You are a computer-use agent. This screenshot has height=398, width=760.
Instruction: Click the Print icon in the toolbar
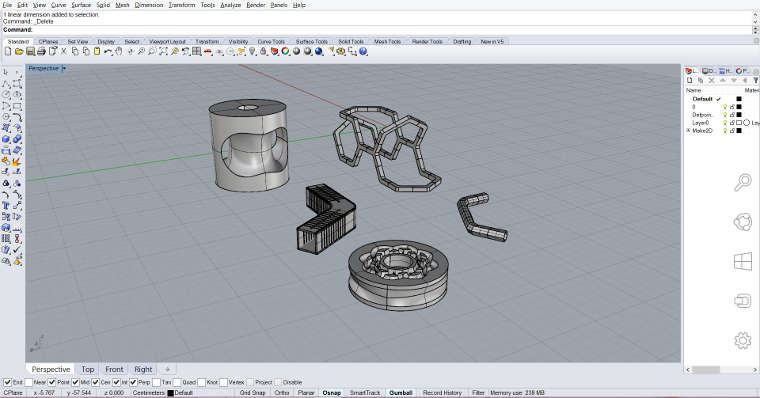click(41, 51)
